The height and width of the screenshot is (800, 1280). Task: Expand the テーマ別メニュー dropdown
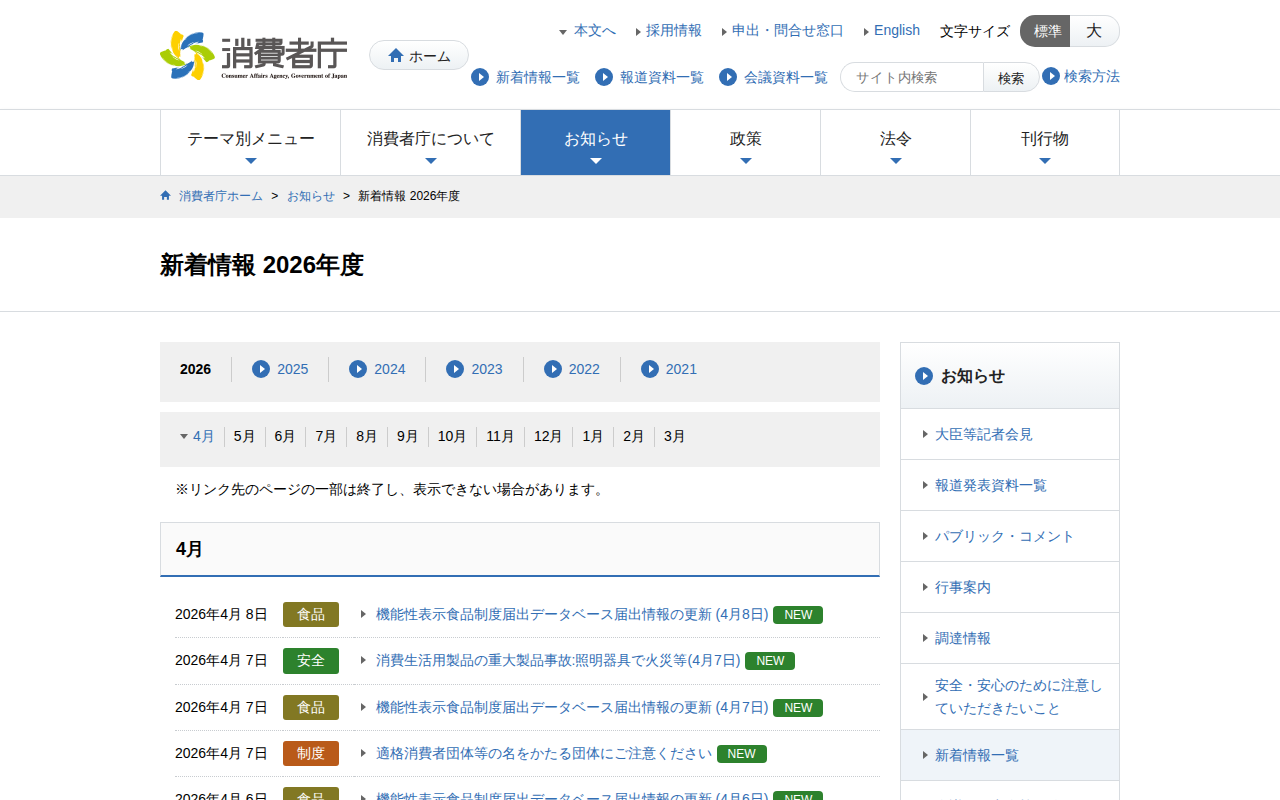(251, 142)
